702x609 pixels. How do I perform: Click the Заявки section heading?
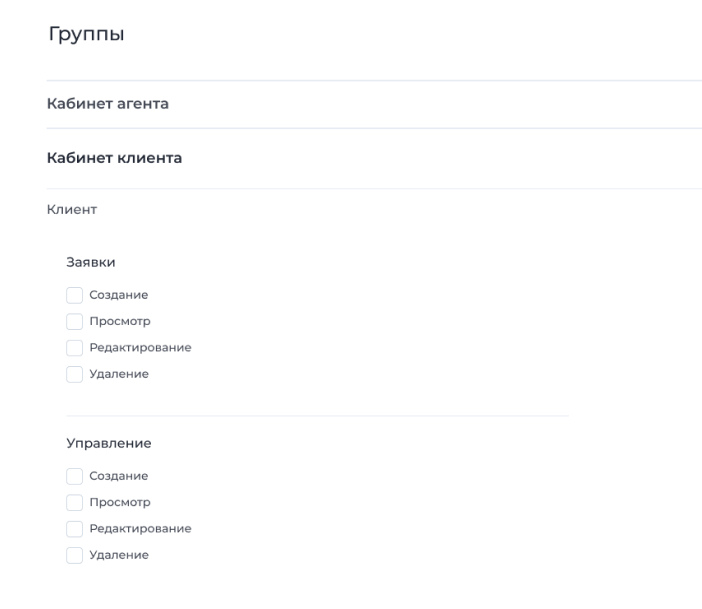(91, 262)
